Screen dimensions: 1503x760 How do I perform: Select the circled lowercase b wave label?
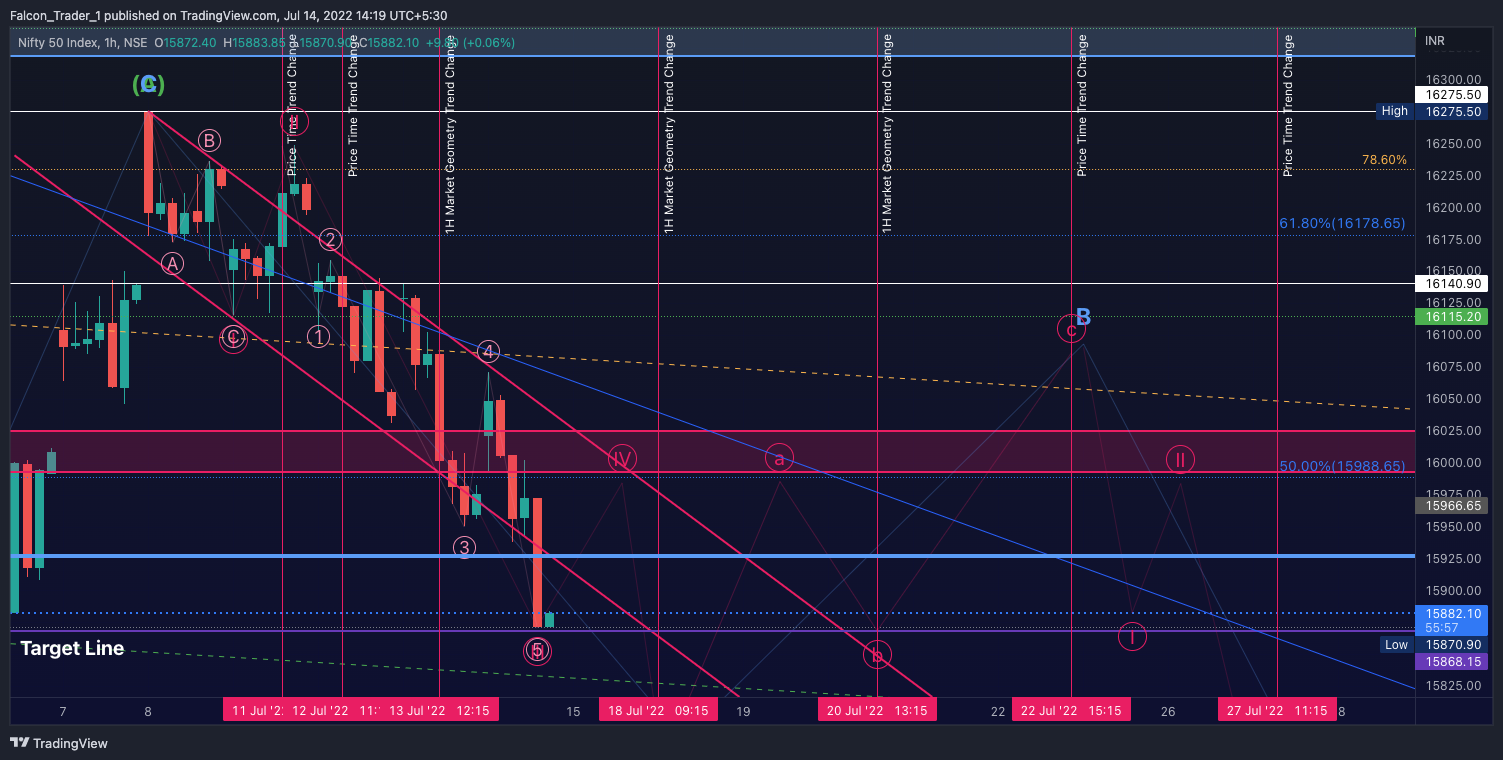click(877, 655)
